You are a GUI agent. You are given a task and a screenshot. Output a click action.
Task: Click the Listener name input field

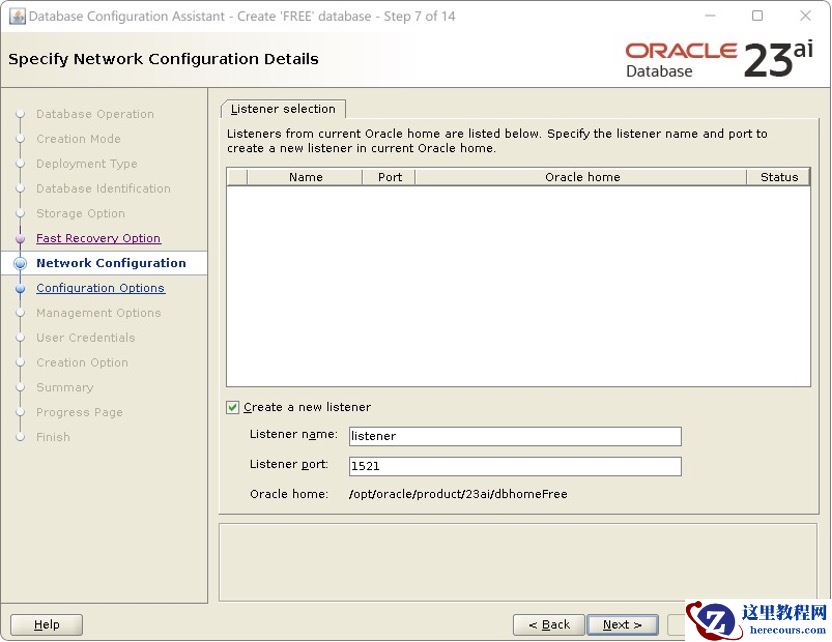coord(515,436)
